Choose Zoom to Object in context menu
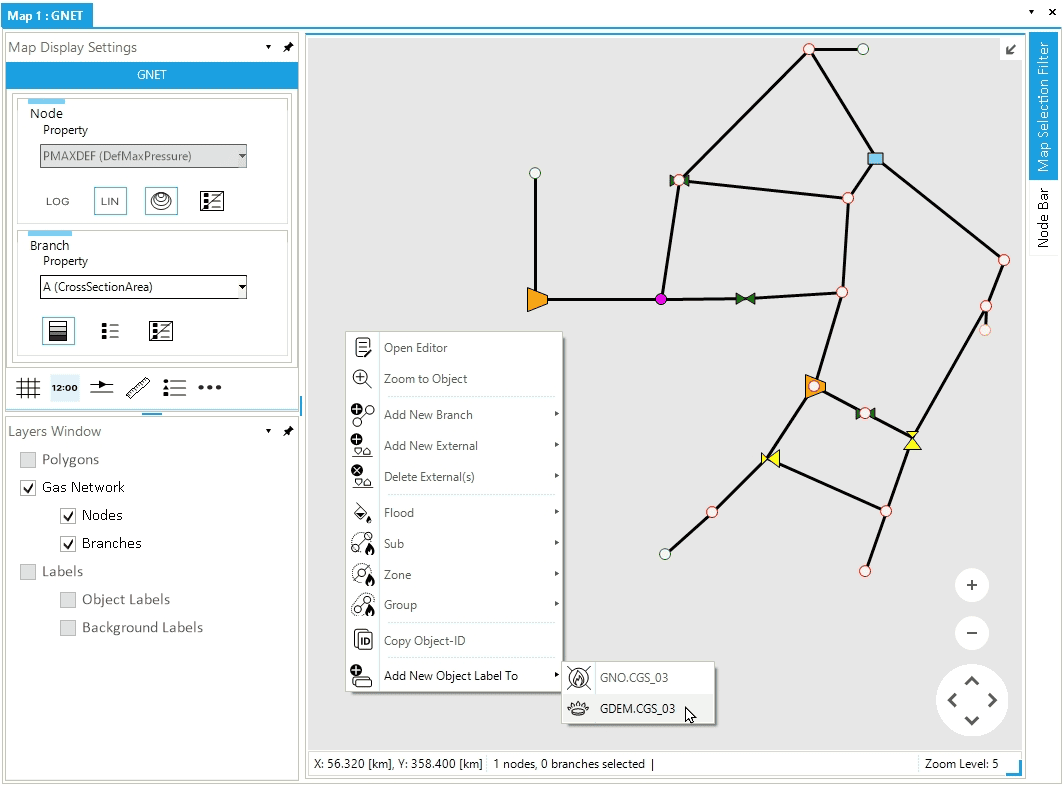The height and width of the screenshot is (786, 1063). (425, 379)
